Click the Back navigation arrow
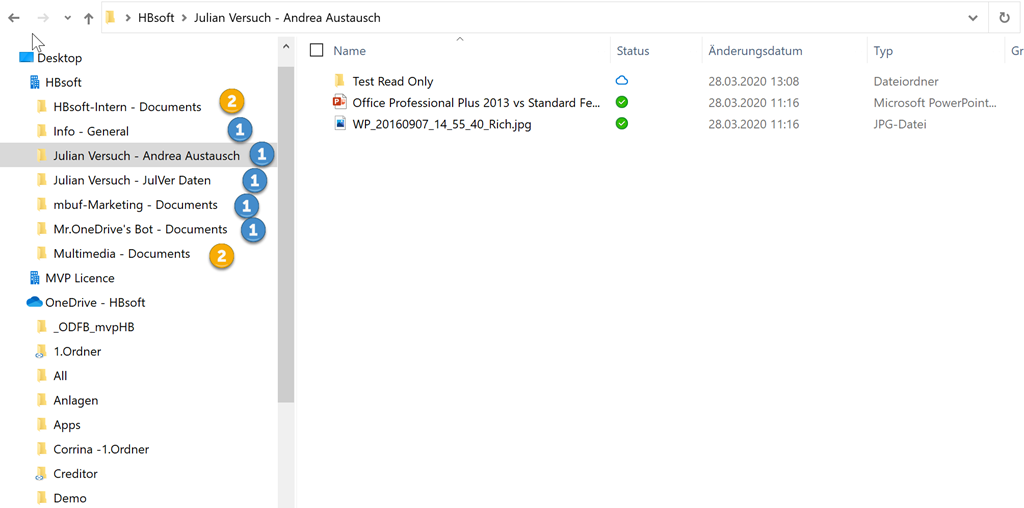Image resolution: width=1024 pixels, height=508 pixels. tap(14, 18)
